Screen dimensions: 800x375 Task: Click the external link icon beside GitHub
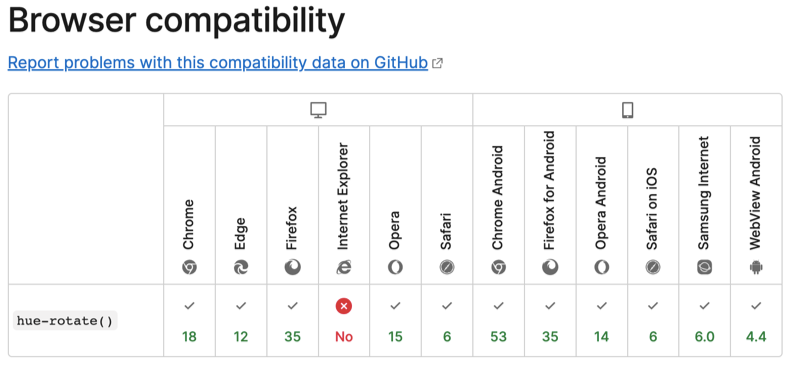click(437, 63)
